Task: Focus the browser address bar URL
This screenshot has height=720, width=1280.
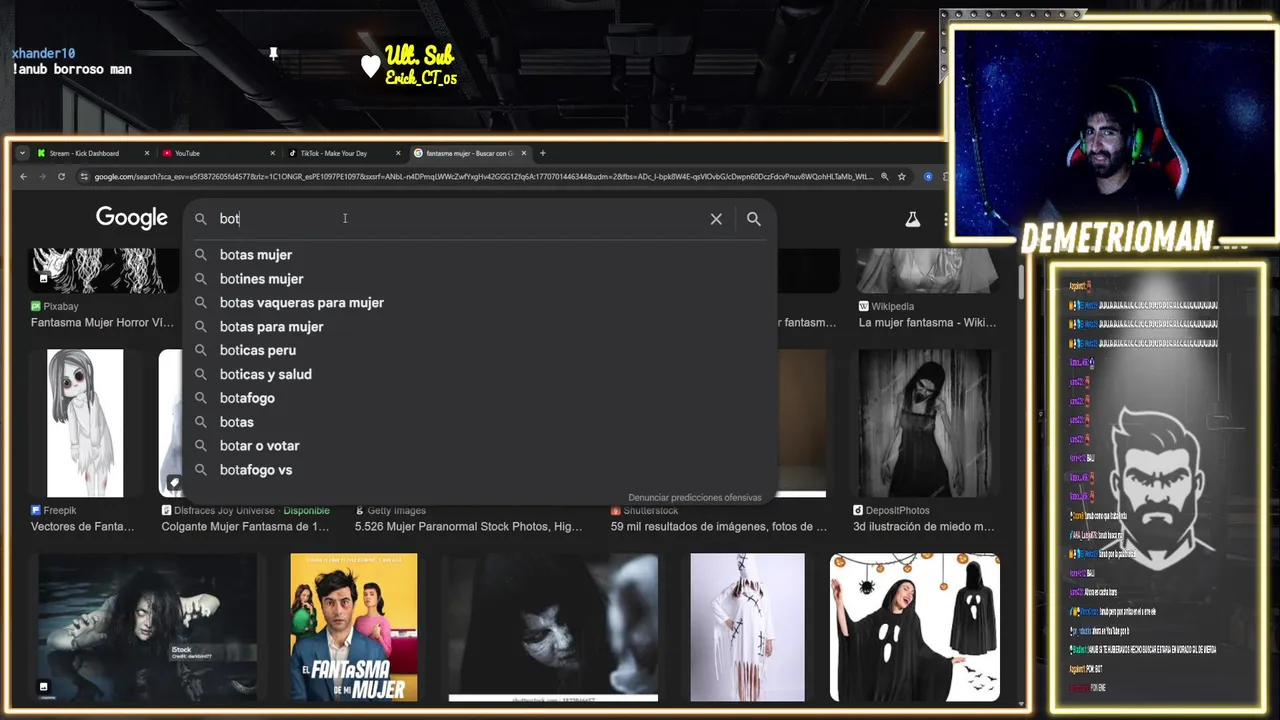Action: tap(484, 177)
